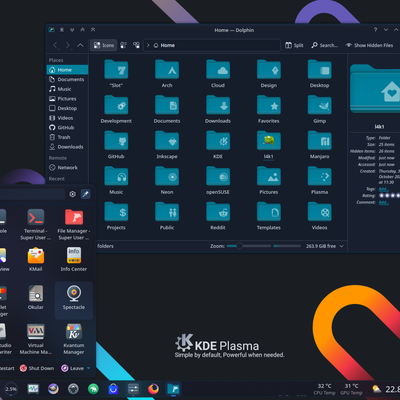400x400 pixels.
Task: Open Music in the Places sidebar
Action: [67, 89]
